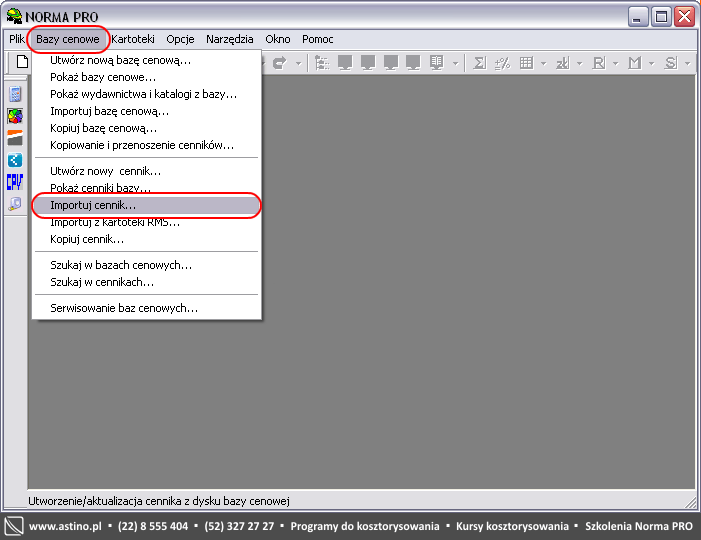Click the redo arrow toolbar icon
Image resolution: width=701 pixels, height=540 pixels.
point(279,63)
